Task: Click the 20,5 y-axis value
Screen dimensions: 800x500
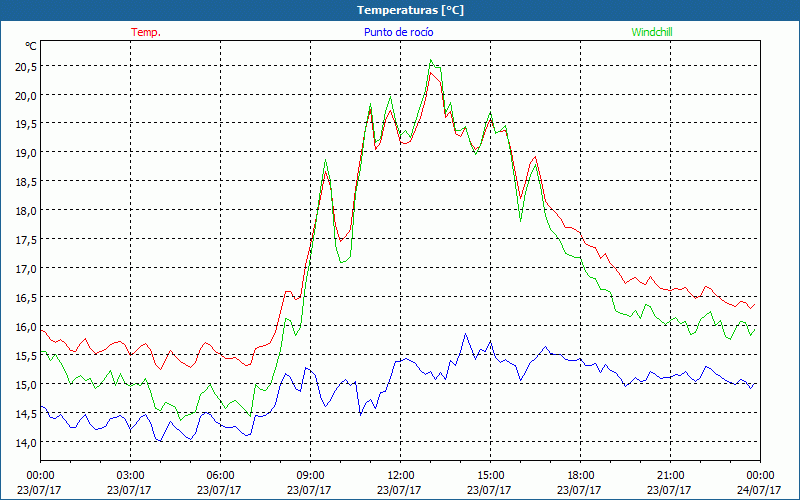Action: tap(26, 67)
